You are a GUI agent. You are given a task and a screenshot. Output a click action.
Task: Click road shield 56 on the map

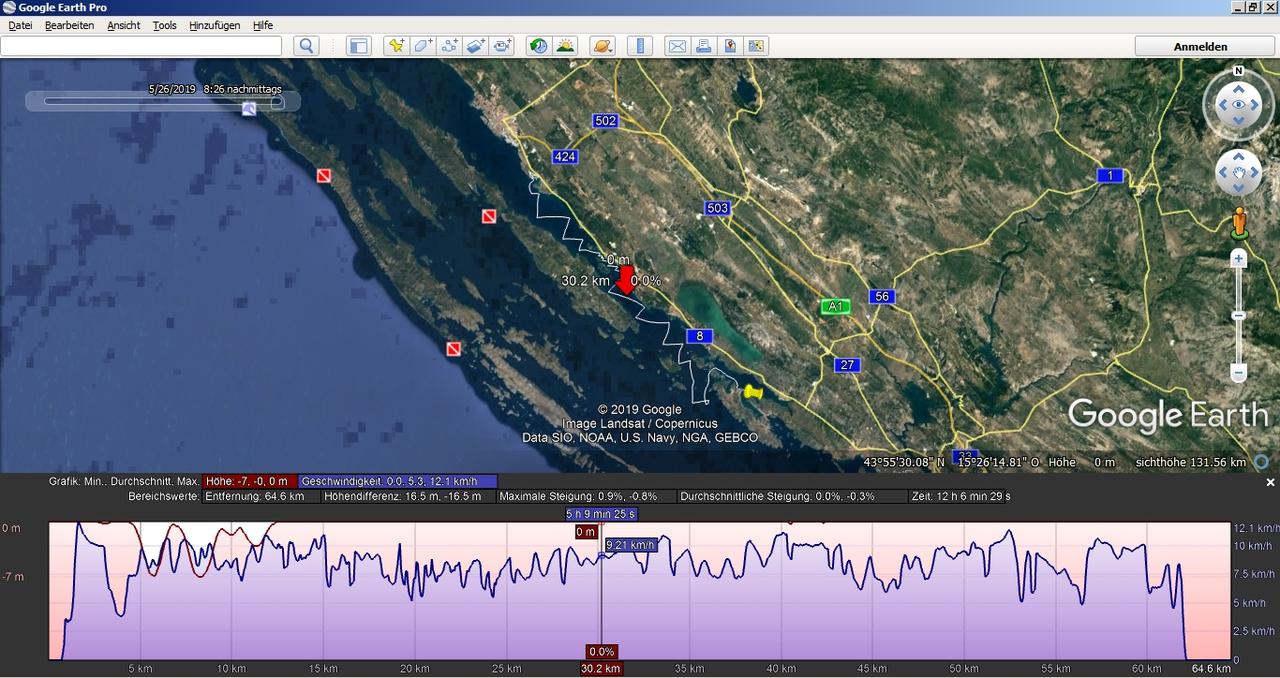point(881,296)
